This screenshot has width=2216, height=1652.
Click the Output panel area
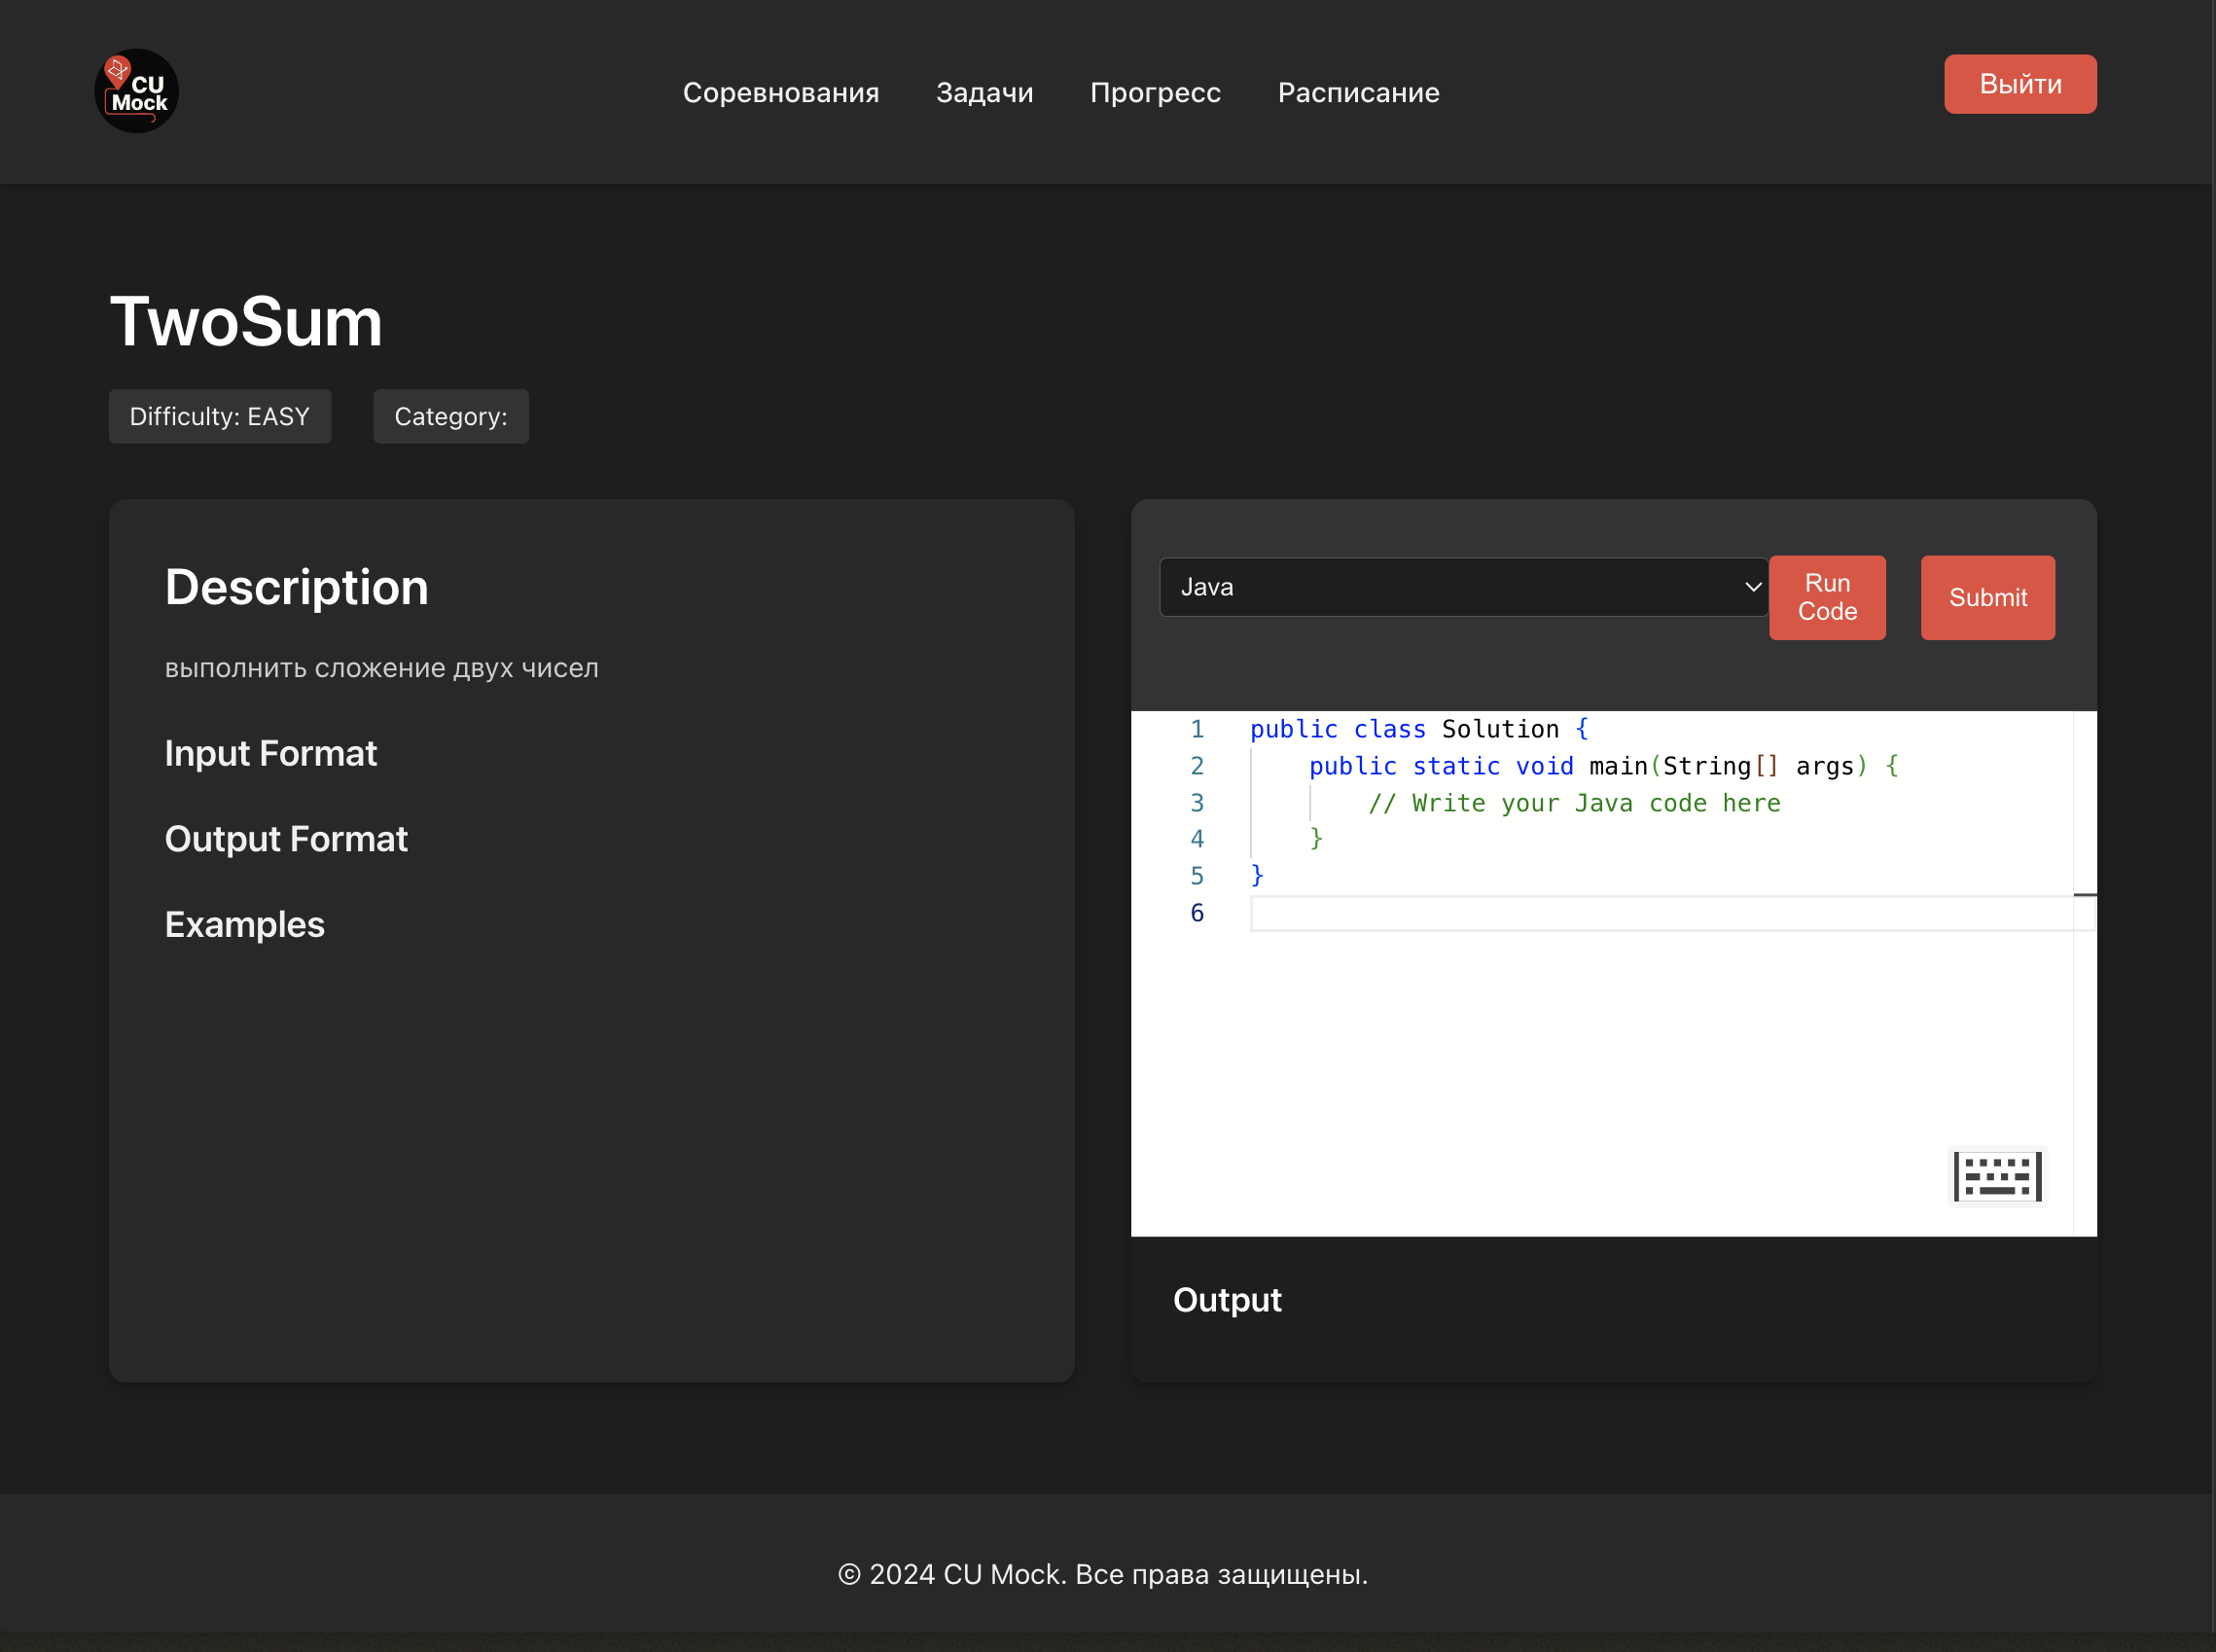[1612, 1308]
